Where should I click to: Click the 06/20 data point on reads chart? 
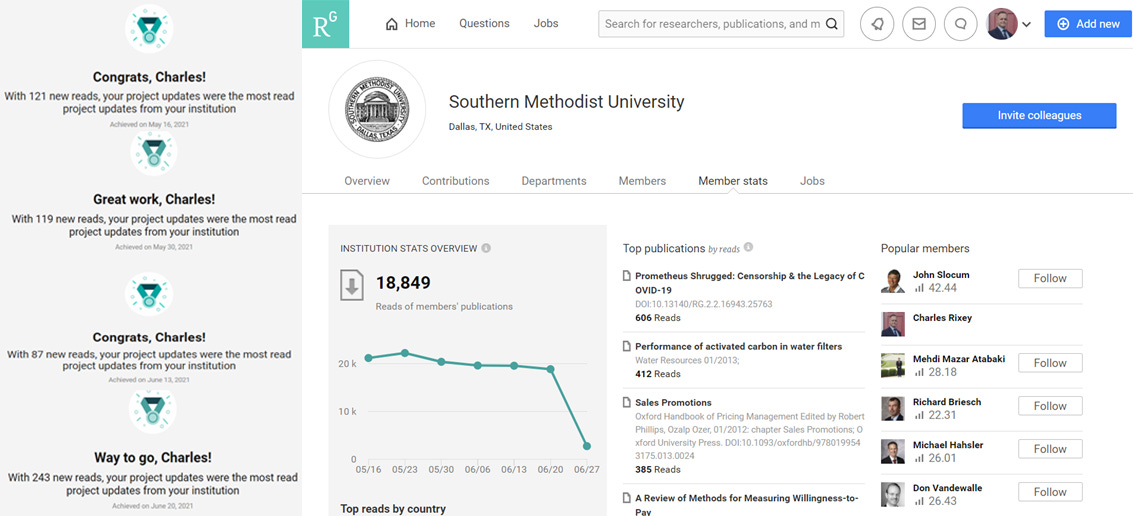[x=551, y=369]
